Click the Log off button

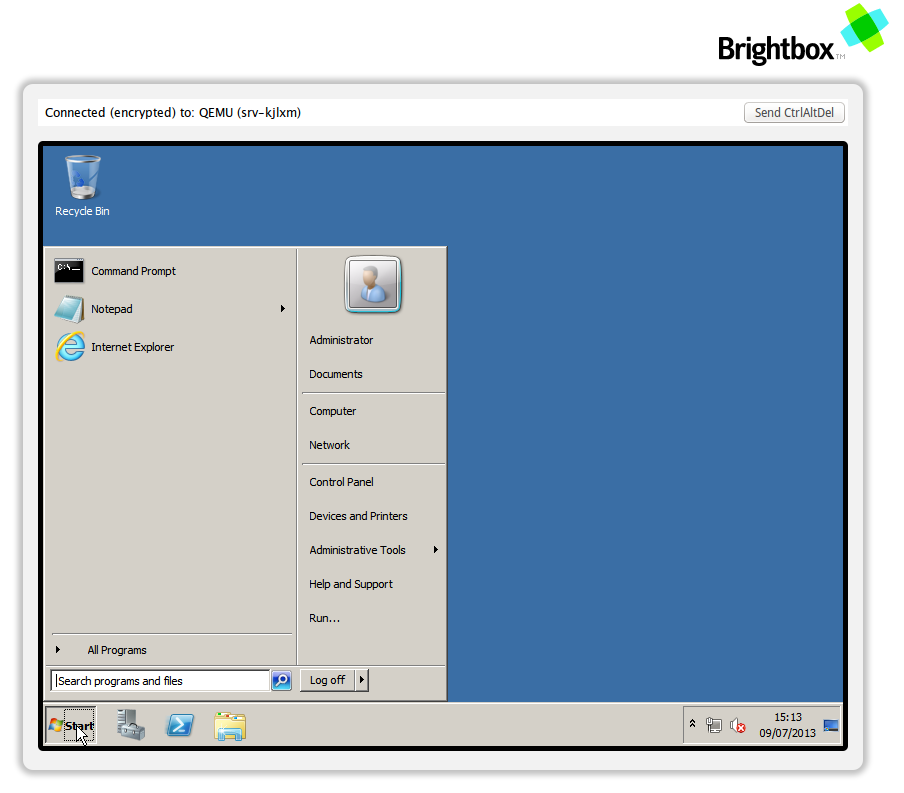click(327, 680)
